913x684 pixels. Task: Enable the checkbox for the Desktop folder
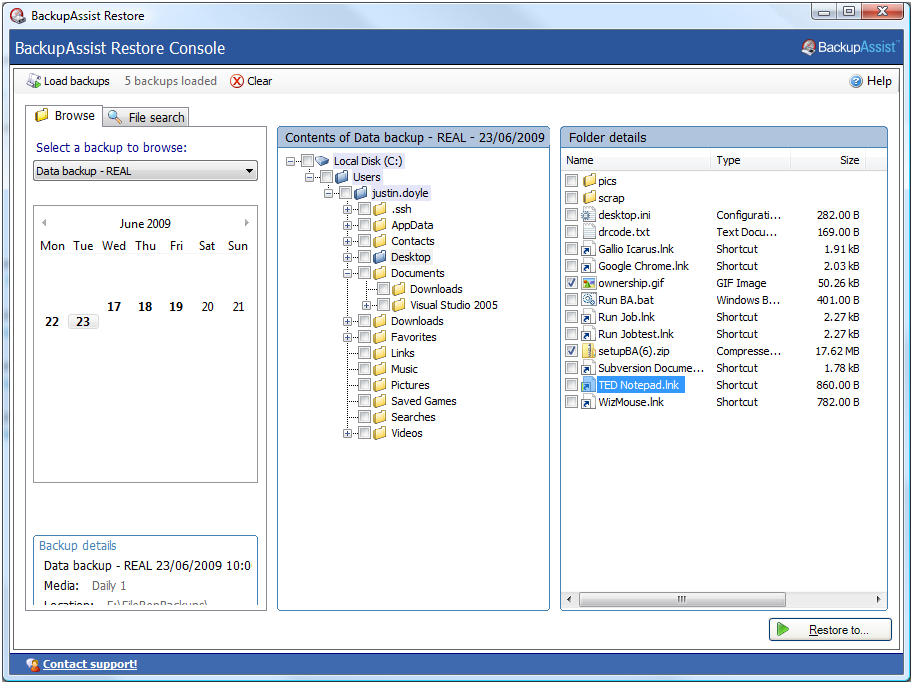364,257
